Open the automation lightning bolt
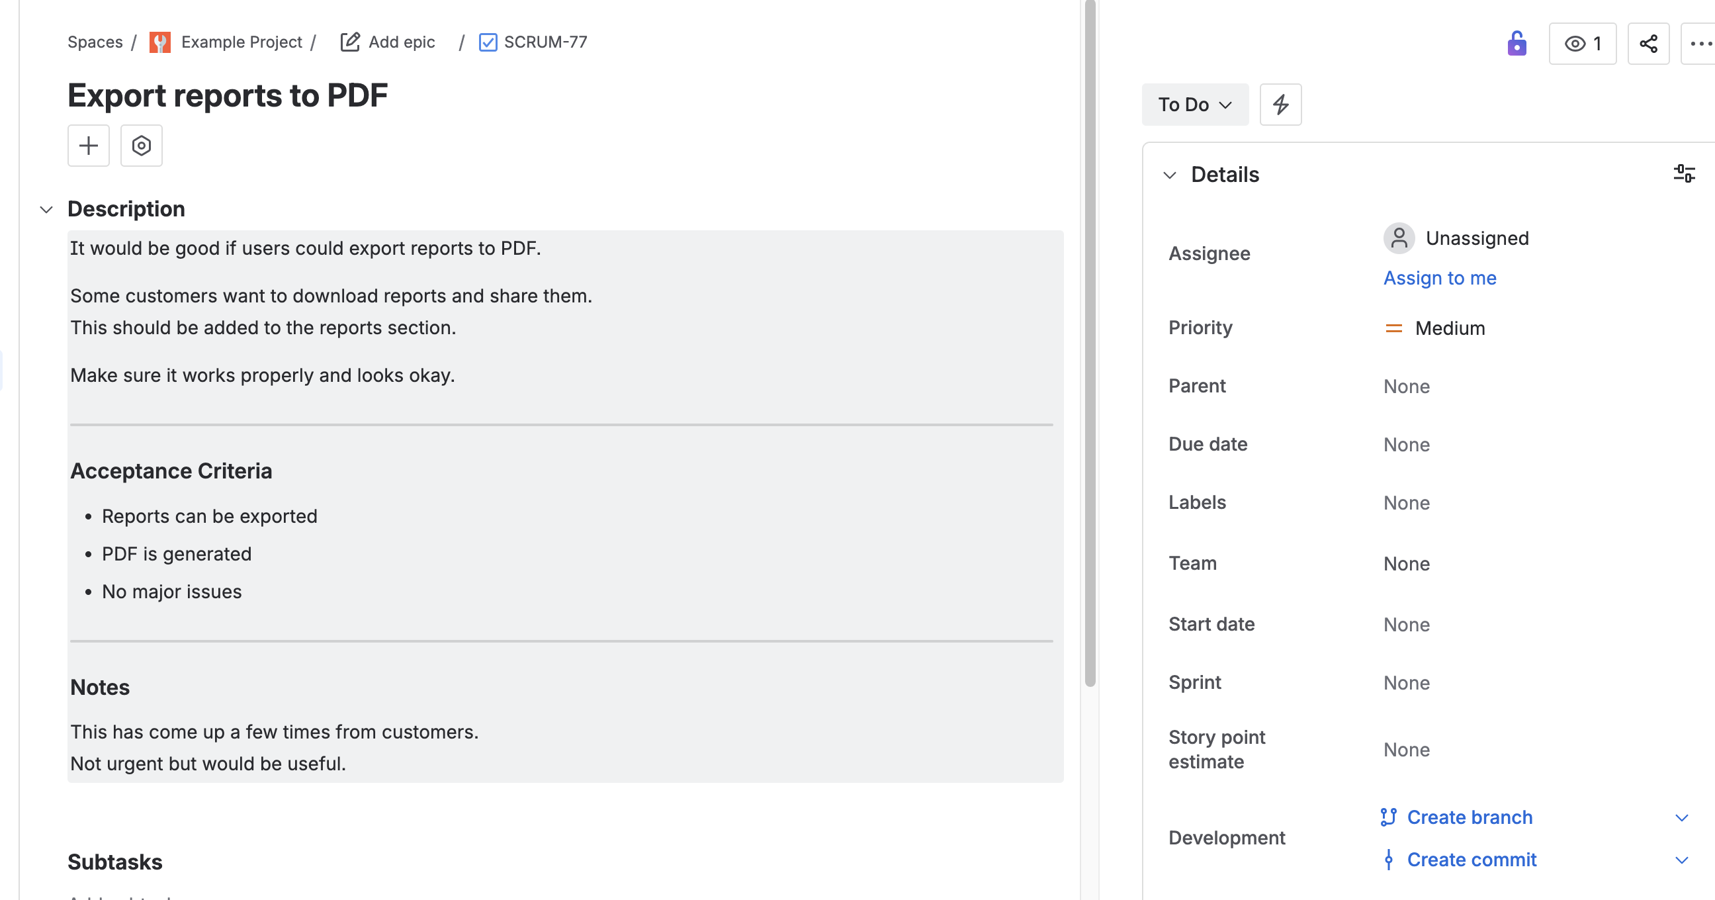This screenshot has height=900, width=1715. click(x=1280, y=104)
